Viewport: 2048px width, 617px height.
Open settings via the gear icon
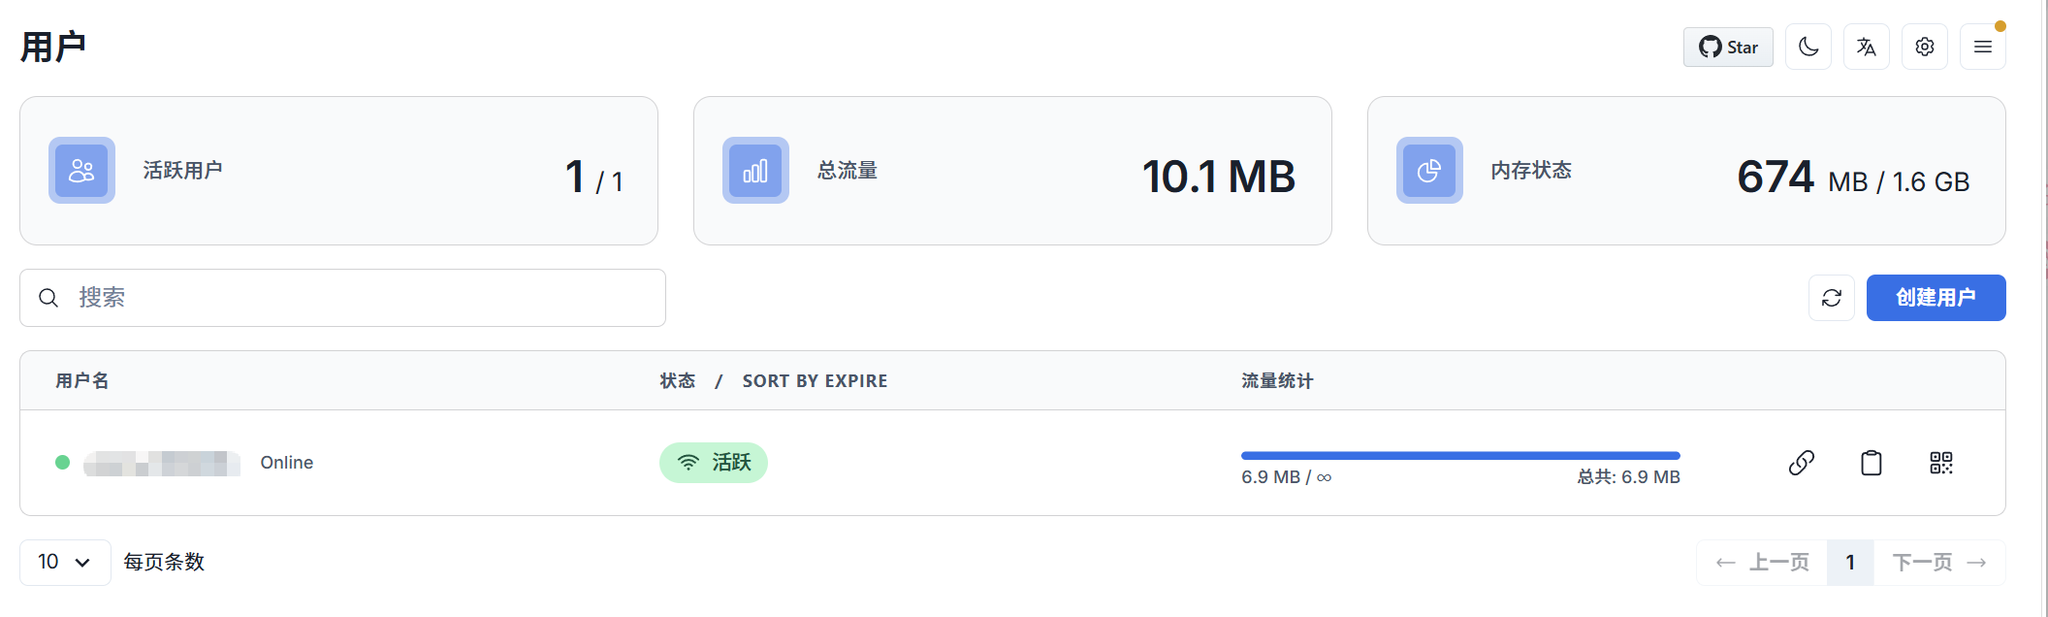[1924, 47]
